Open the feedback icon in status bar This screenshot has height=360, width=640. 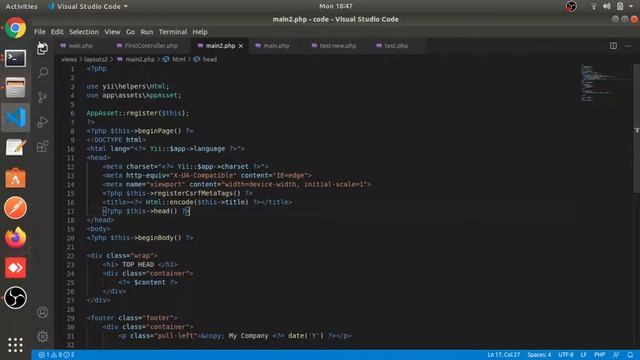click(616, 355)
